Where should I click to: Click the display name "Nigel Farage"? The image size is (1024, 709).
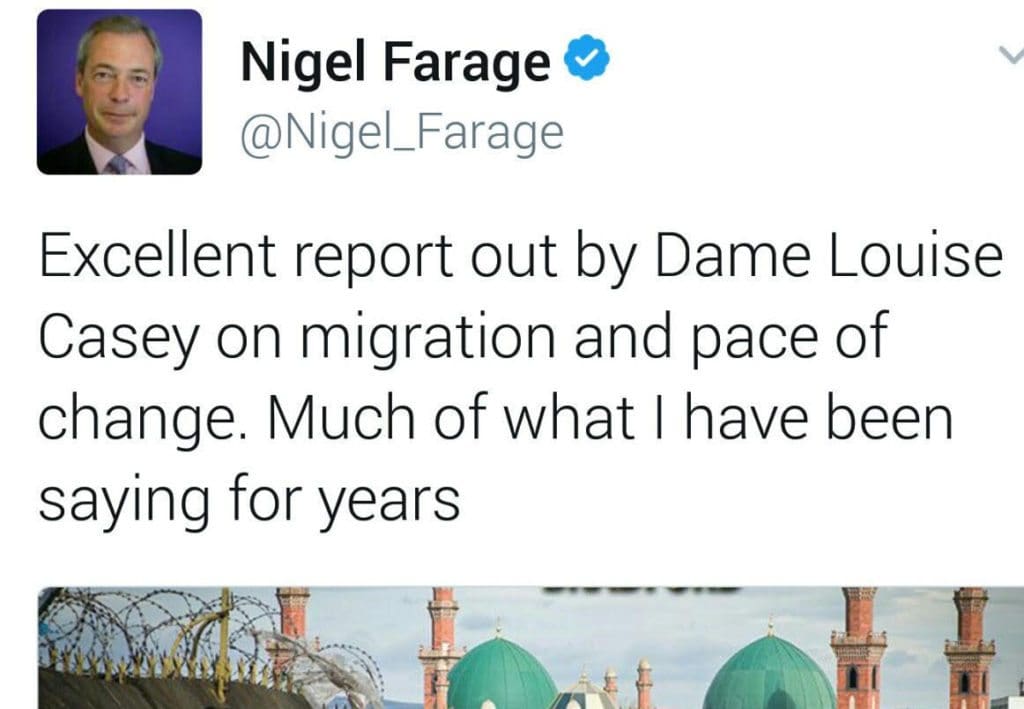coord(395,65)
